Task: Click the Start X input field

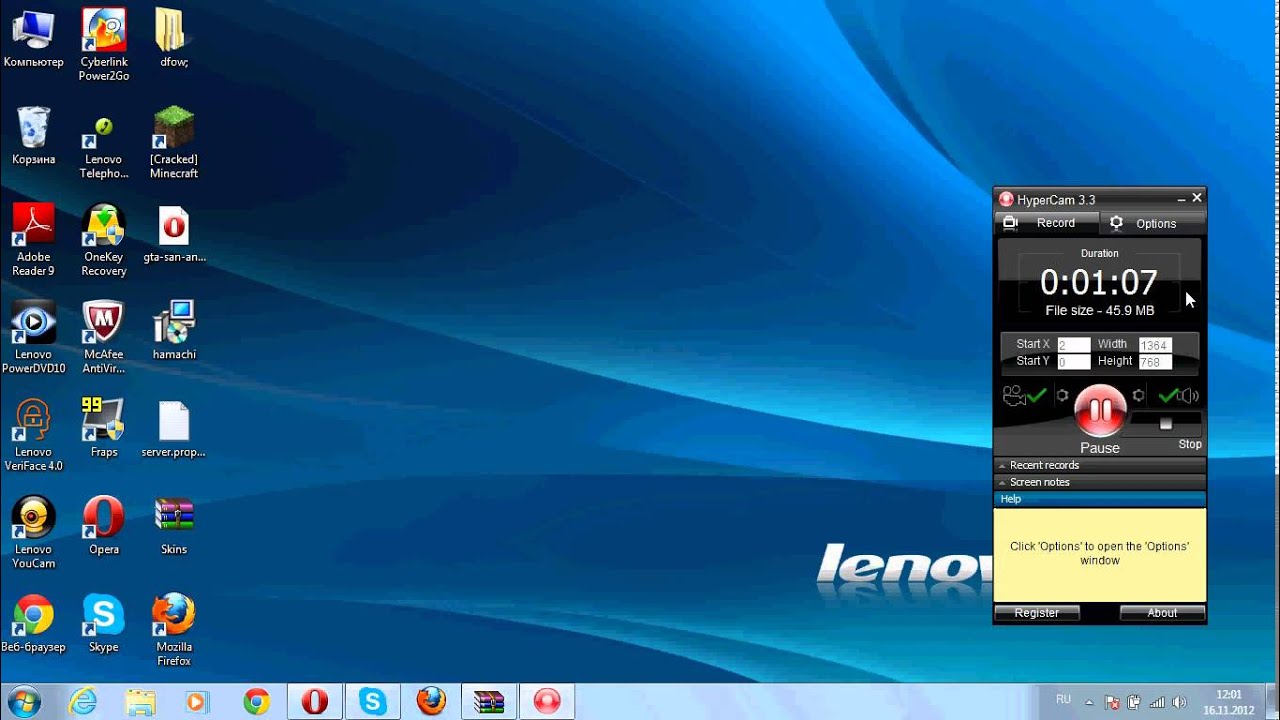Action: (1073, 345)
